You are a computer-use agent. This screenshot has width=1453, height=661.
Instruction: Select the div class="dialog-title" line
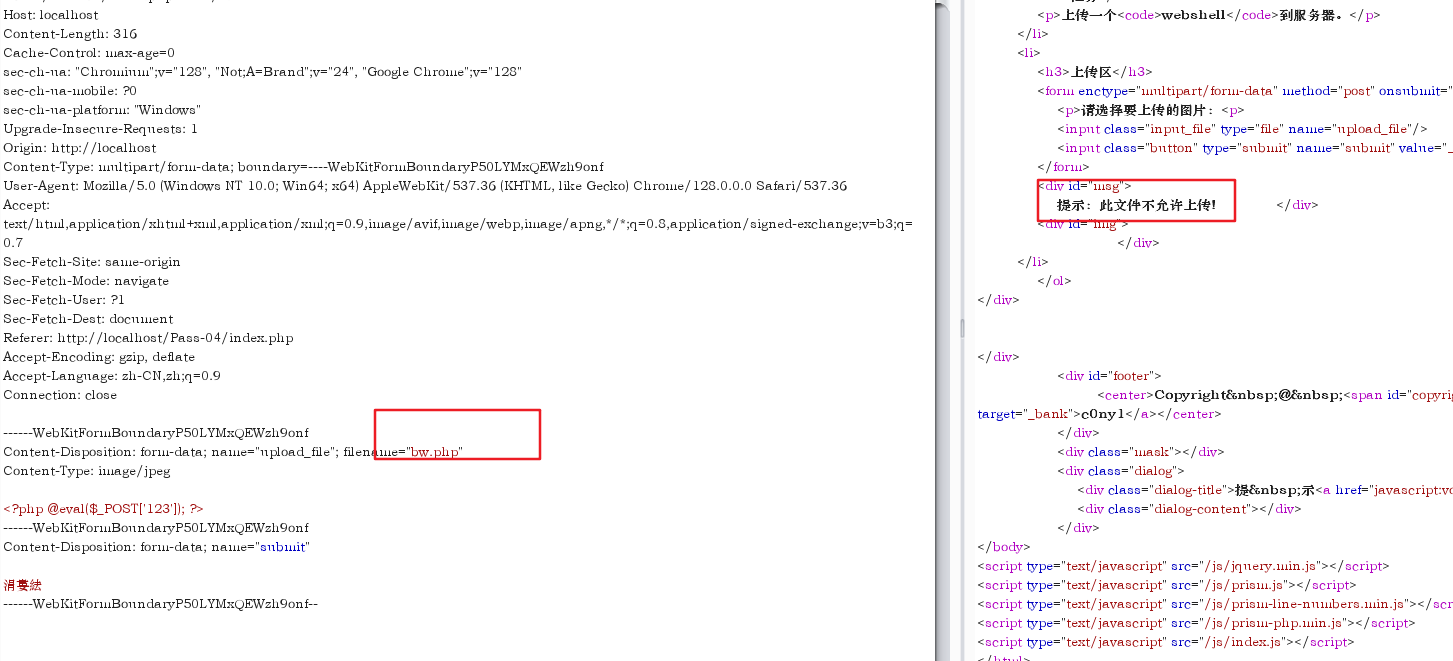pyautogui.click(x=1265, y=490)
